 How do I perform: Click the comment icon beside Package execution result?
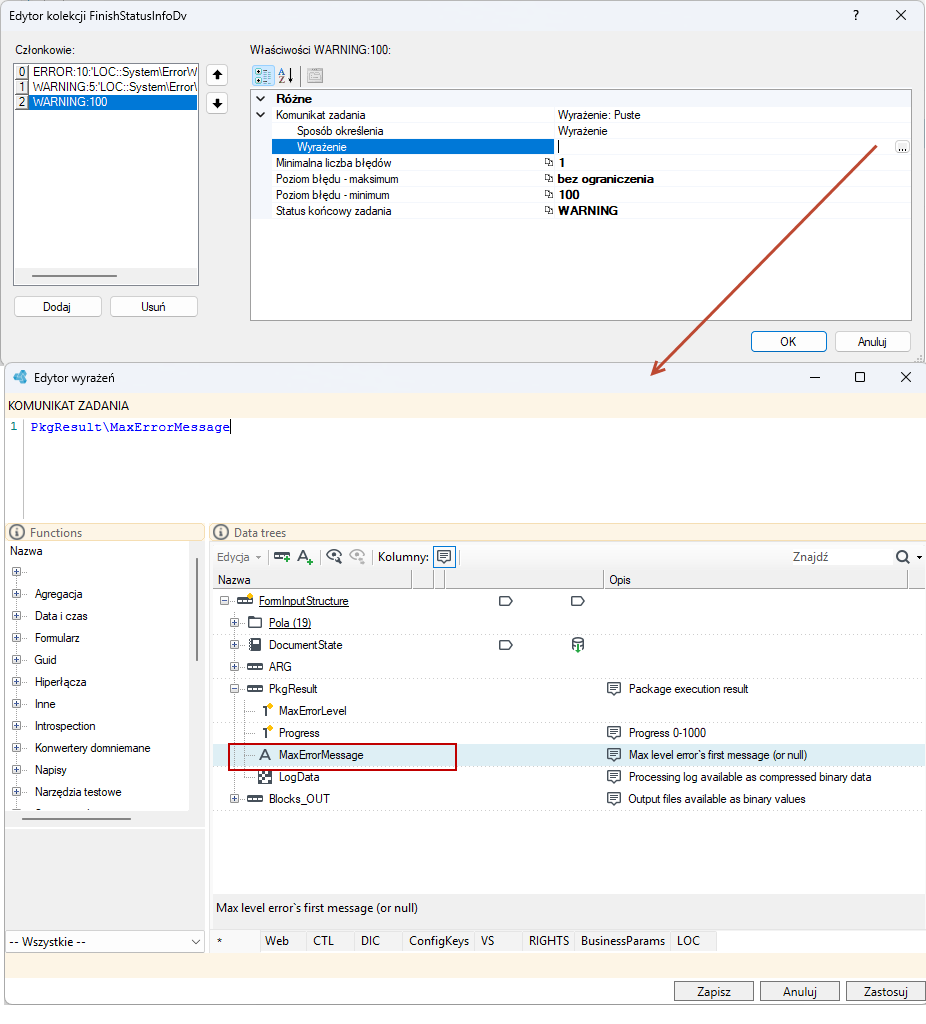coord(614,689)
